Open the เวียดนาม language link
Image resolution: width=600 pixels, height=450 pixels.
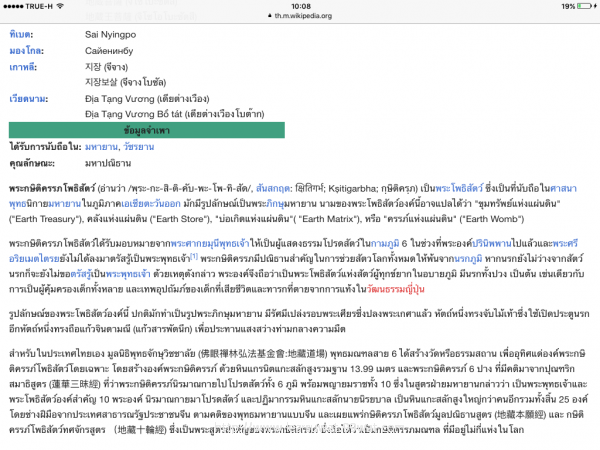point(28,99)
